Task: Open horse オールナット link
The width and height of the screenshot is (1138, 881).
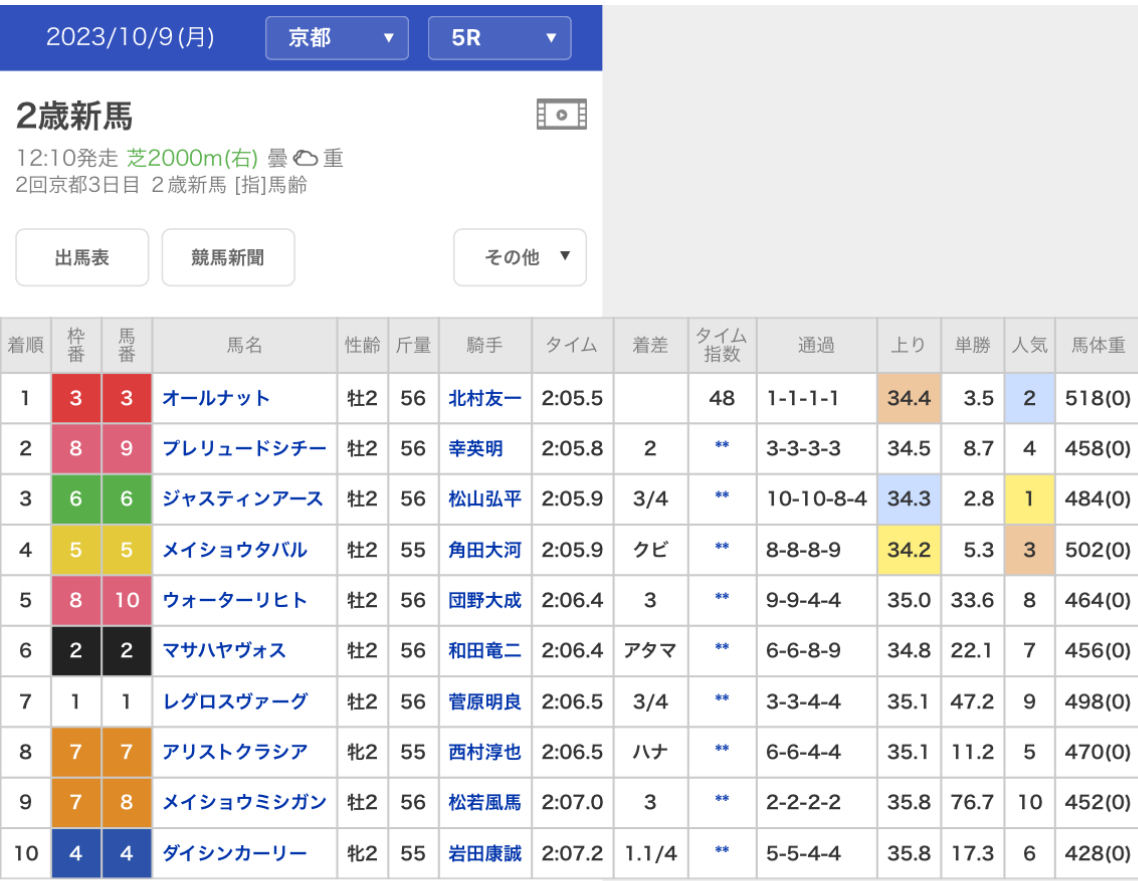Action: tap(216, 398)
